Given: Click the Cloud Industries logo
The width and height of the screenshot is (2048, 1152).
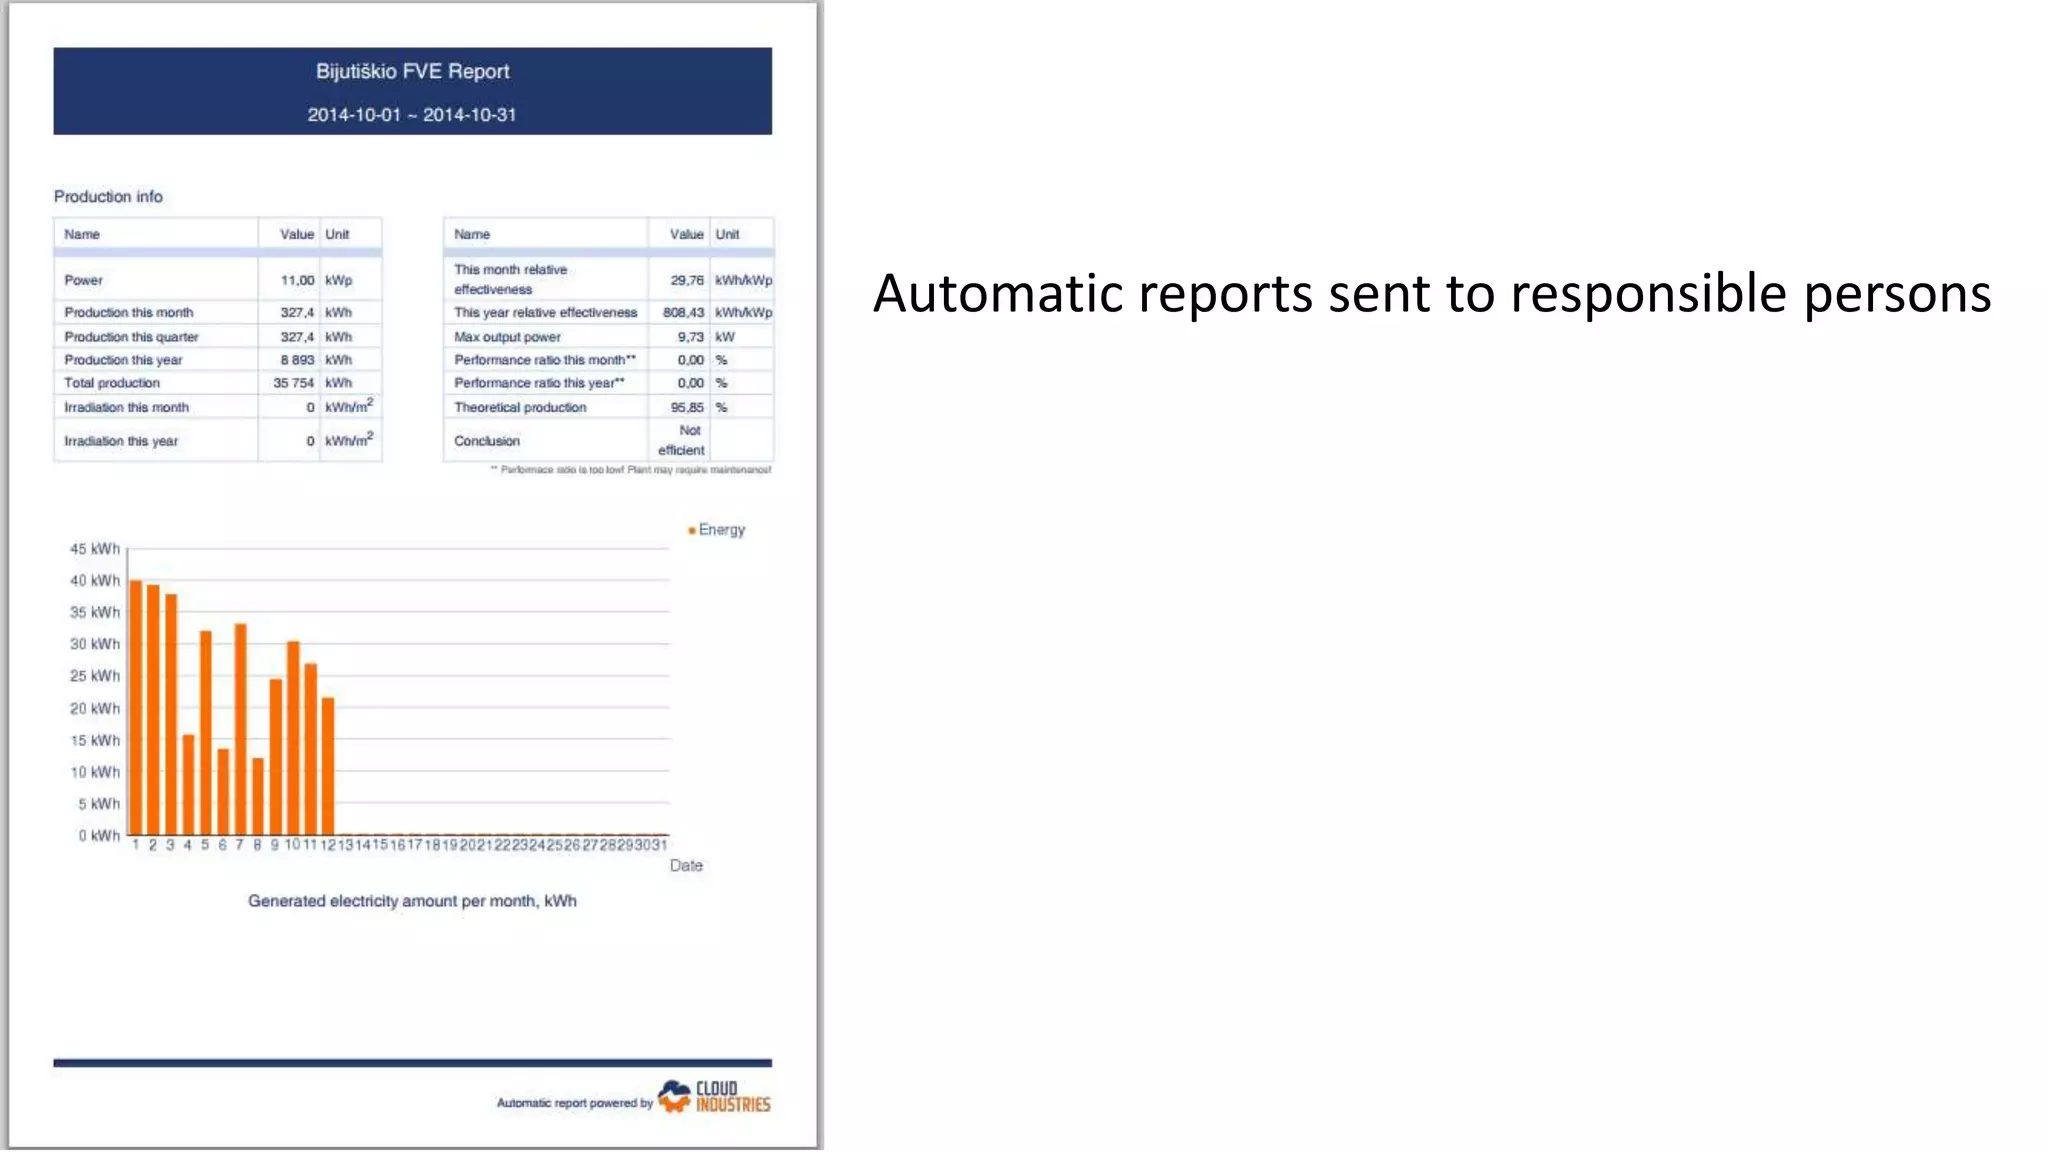Looking at the screenshot, I should [714, 1097].
